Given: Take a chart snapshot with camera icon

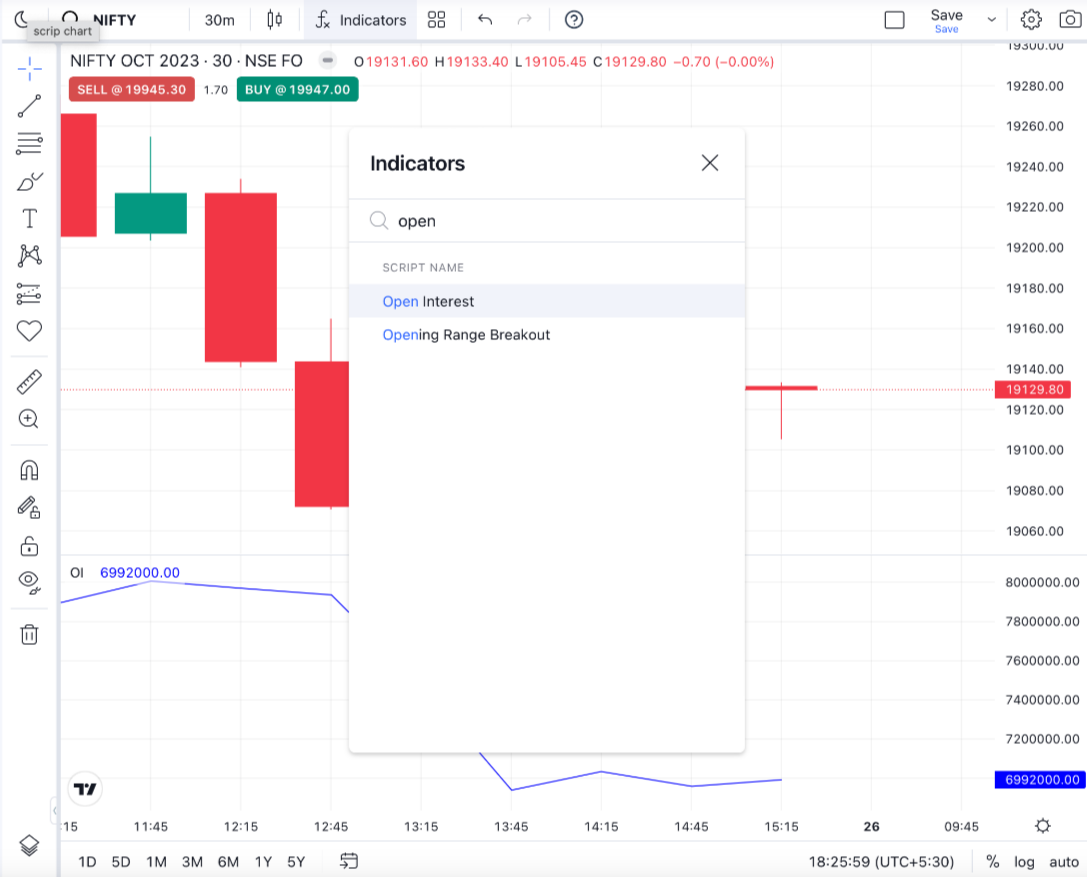Looking at the screenshot, I should [x=1069, y=20].
